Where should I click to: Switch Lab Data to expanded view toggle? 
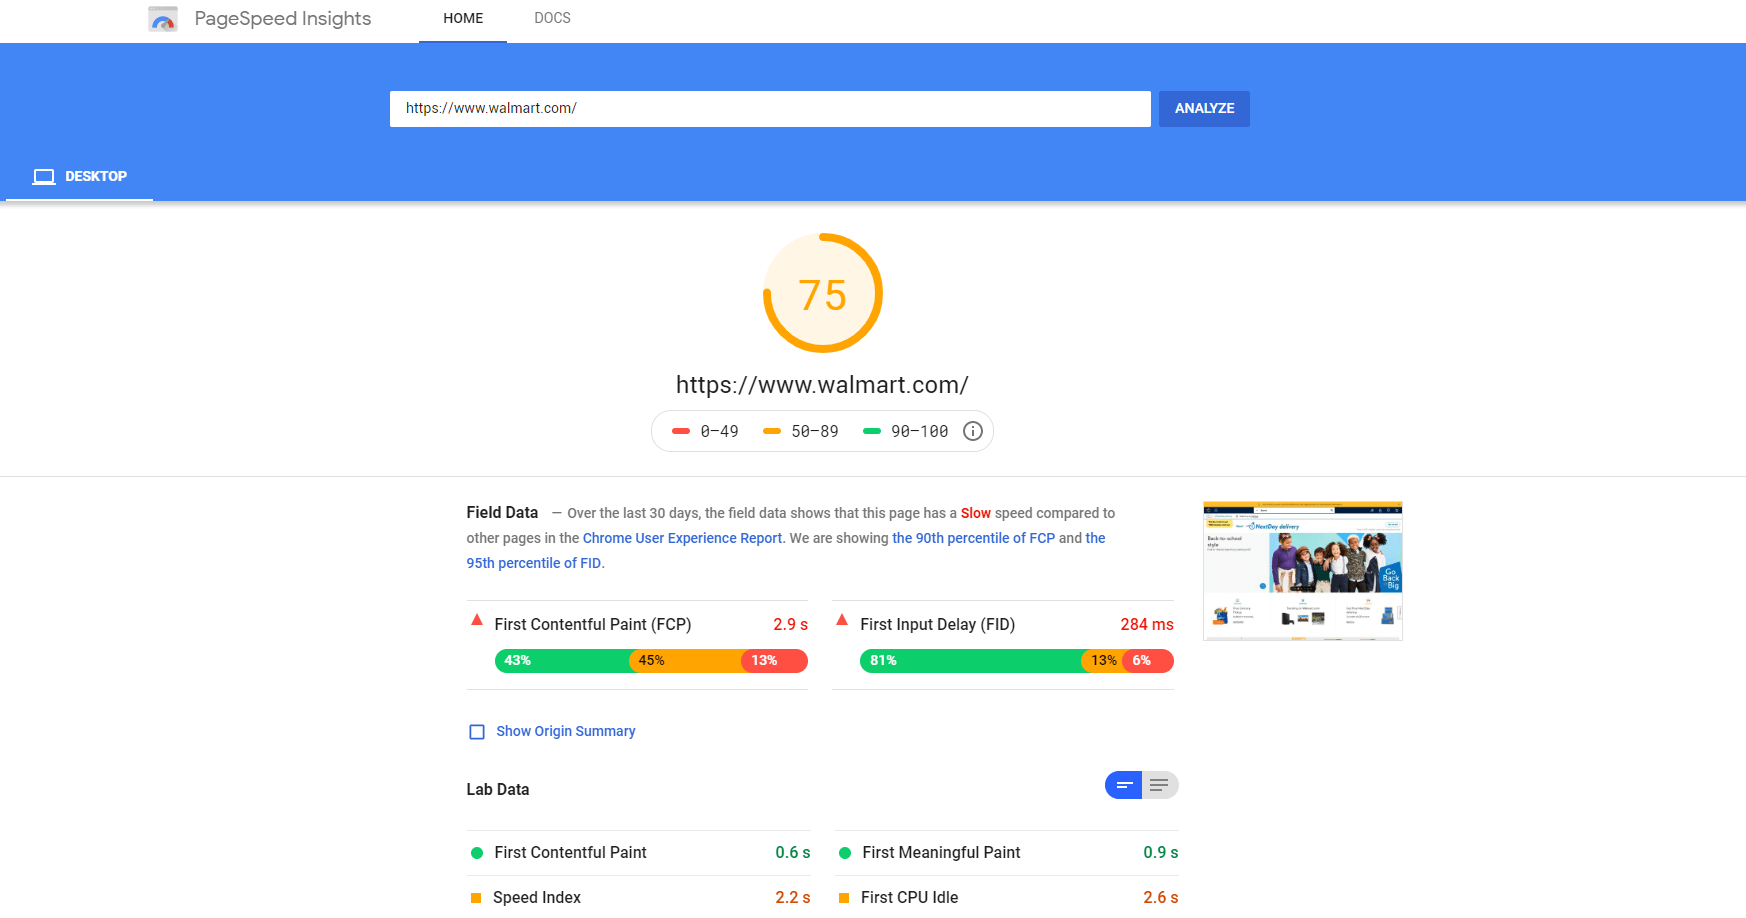tap(1160, 785)
